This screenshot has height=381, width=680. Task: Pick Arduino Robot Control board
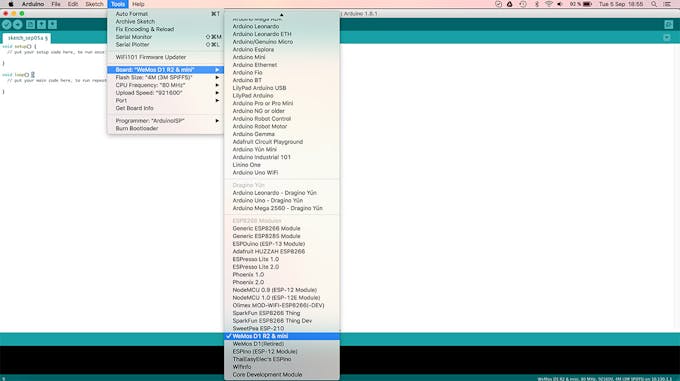282,119
